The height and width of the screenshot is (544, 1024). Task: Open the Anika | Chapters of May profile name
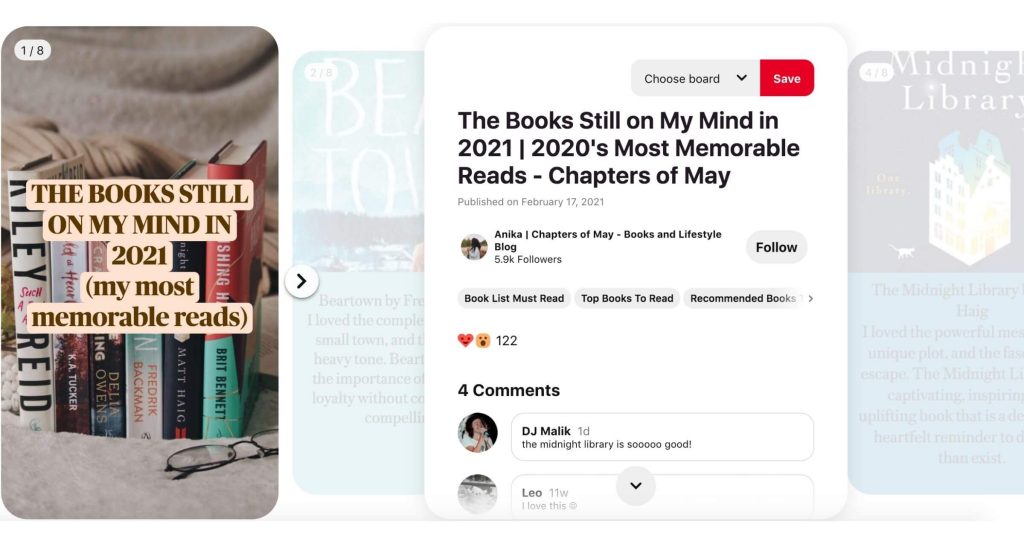[607, 240]
